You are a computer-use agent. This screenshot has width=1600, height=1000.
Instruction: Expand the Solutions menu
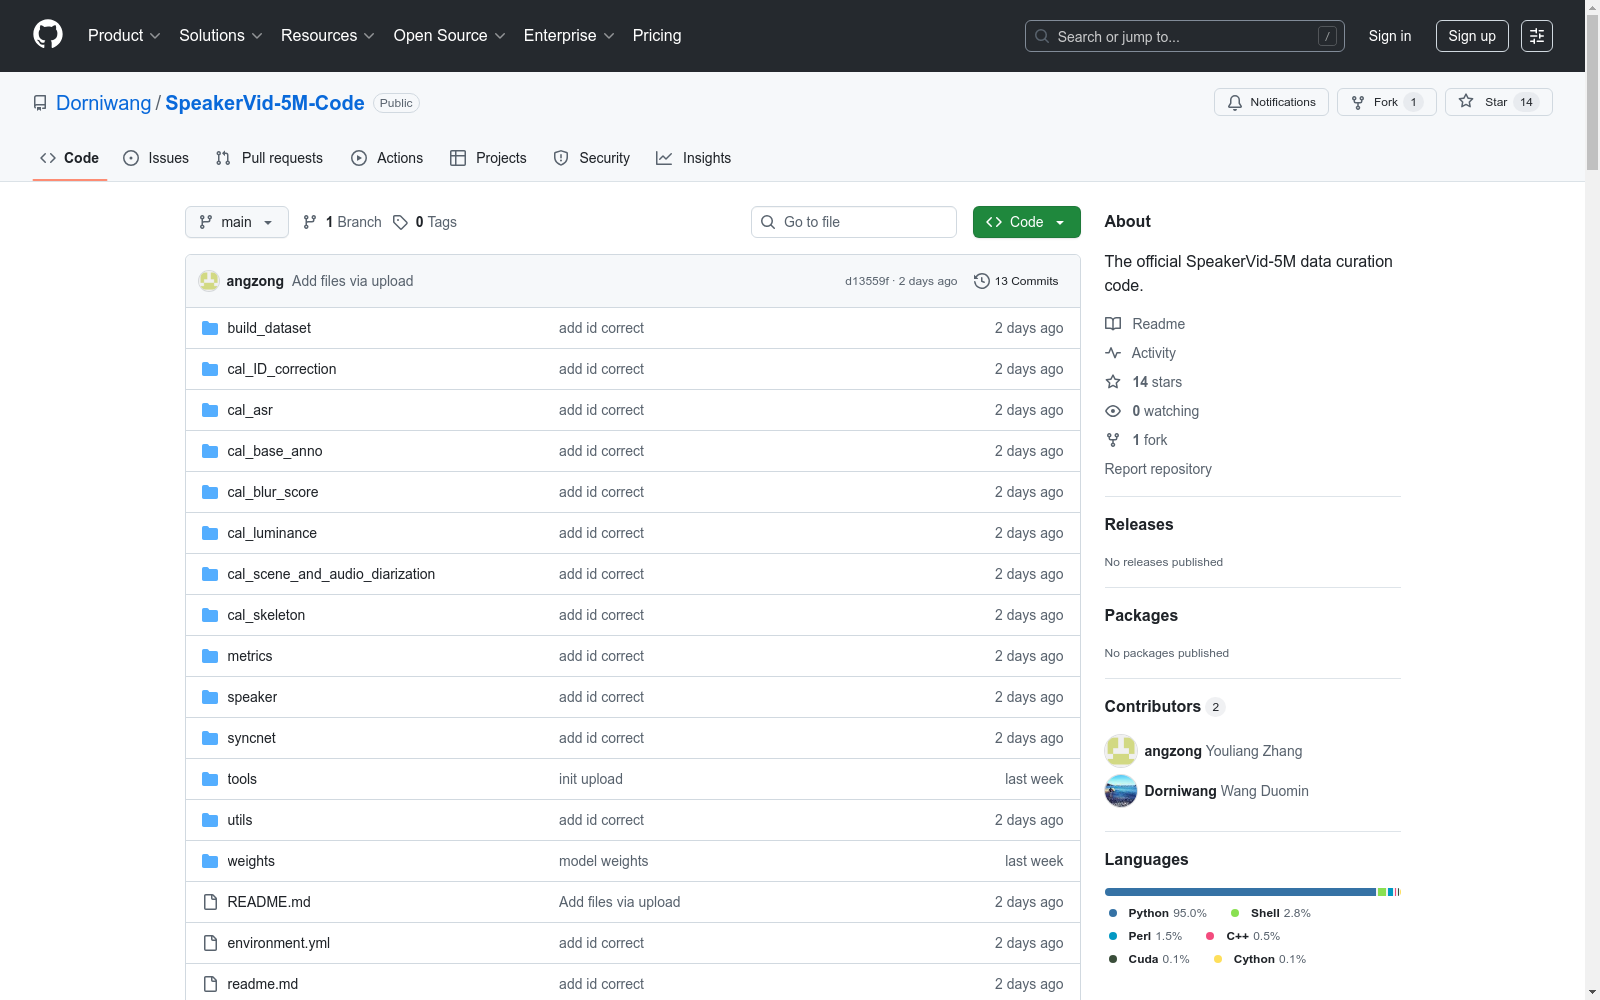click(x=221, y=36)
